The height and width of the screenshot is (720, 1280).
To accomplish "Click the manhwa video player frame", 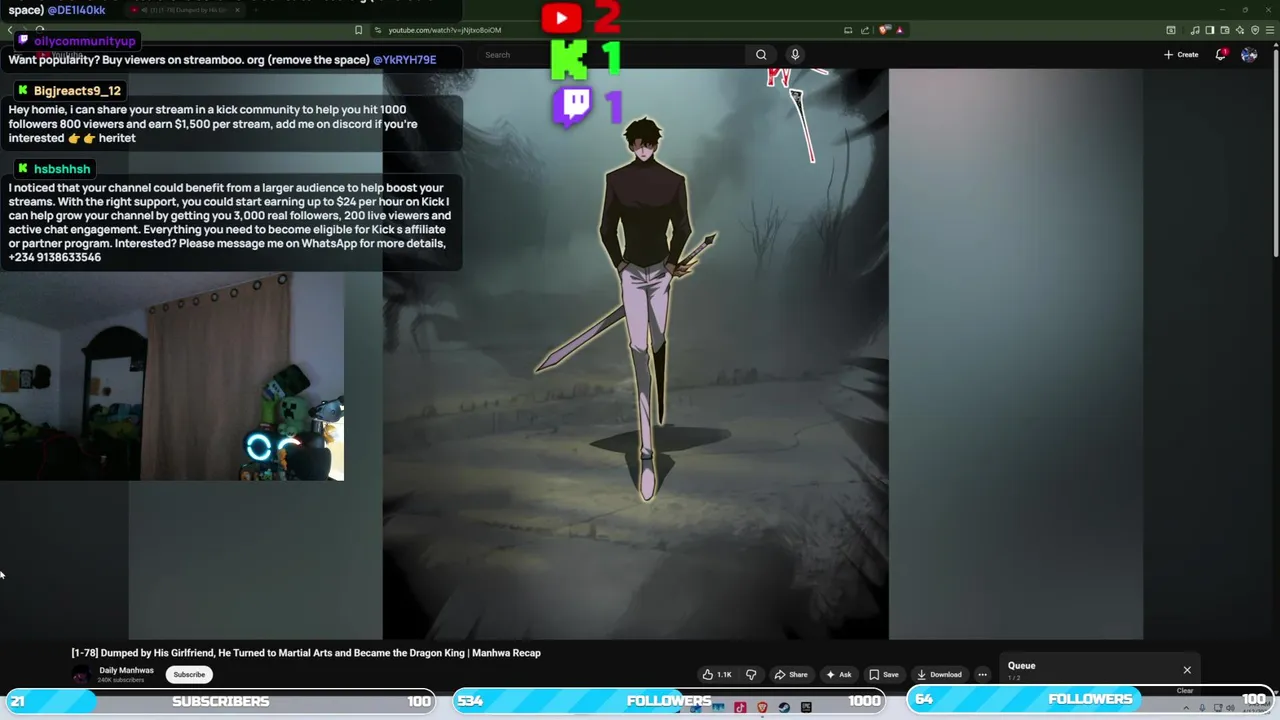I will 635,353.
